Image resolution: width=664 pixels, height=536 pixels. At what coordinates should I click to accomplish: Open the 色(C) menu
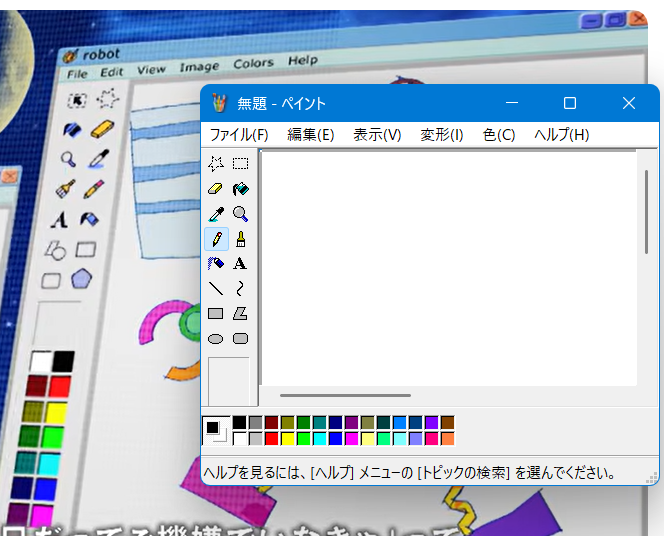point(499,135)
